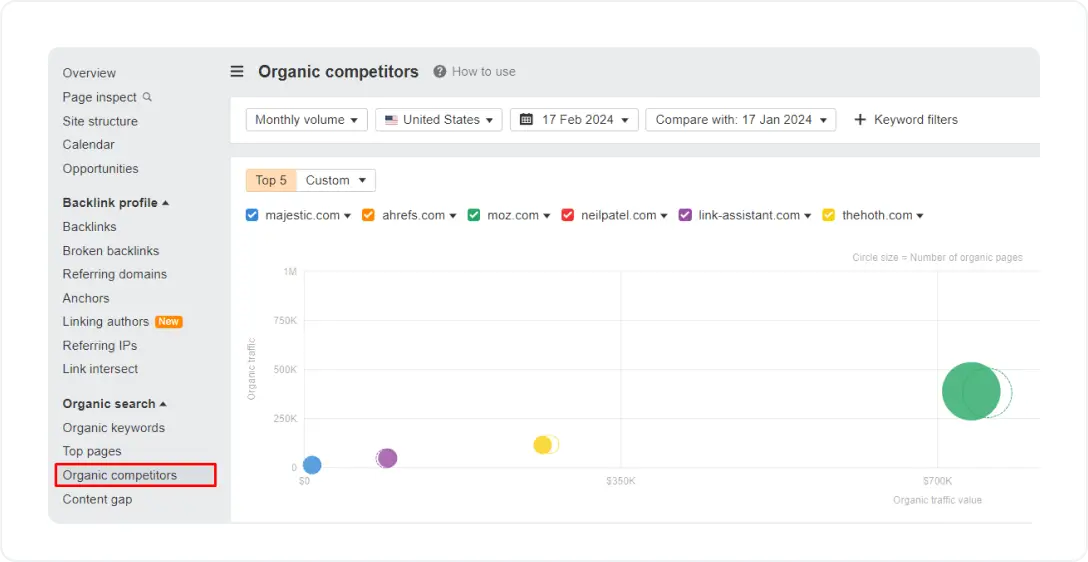Open Organic competitors in sidebar
Screen dimensions: 1088x562
coord(120,475)
